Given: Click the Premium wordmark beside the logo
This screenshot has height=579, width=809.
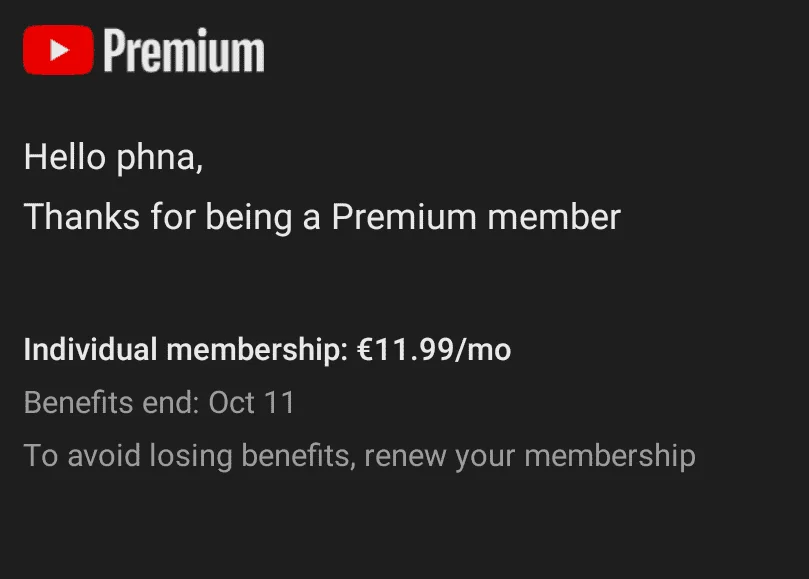Looking at the screenshot, I should point(184,51).
